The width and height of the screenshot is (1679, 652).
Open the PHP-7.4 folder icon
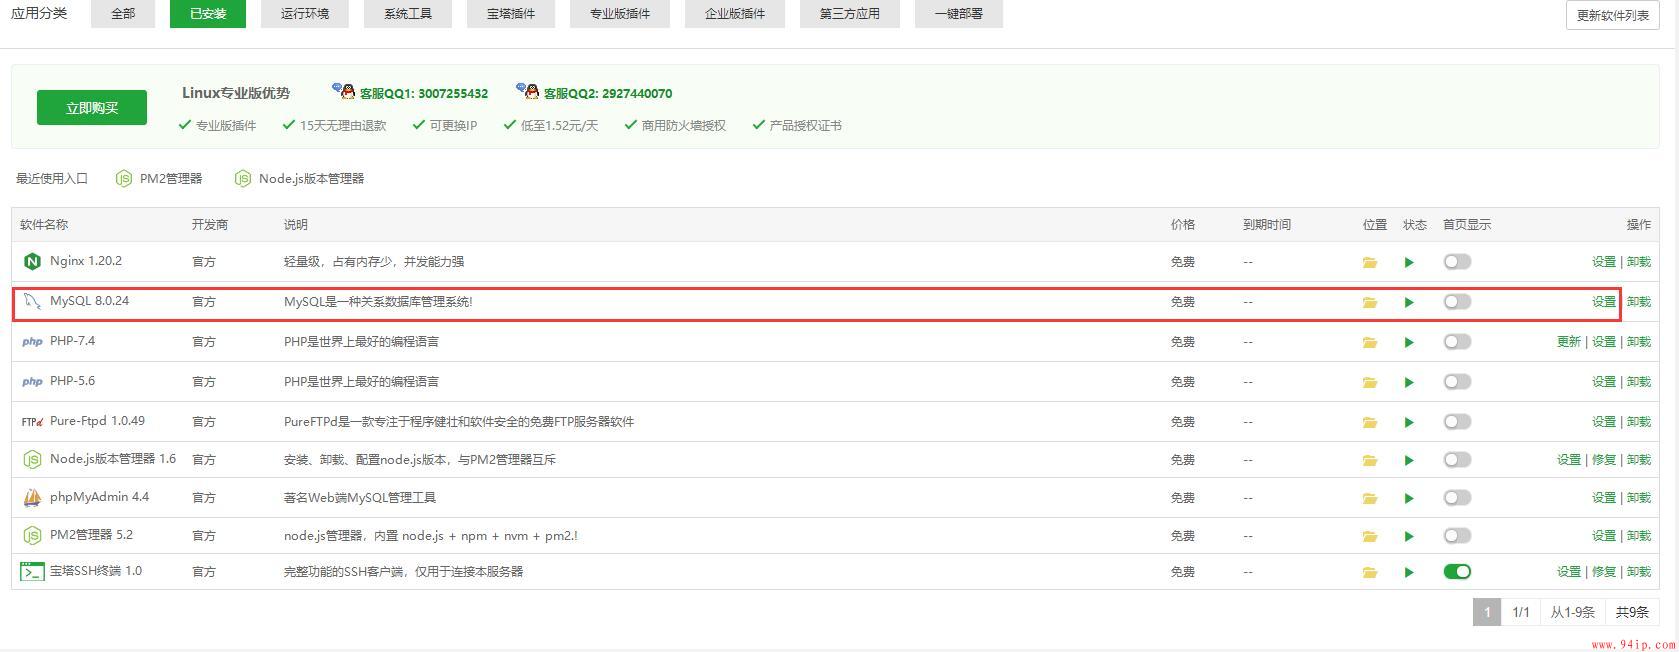1369,342
